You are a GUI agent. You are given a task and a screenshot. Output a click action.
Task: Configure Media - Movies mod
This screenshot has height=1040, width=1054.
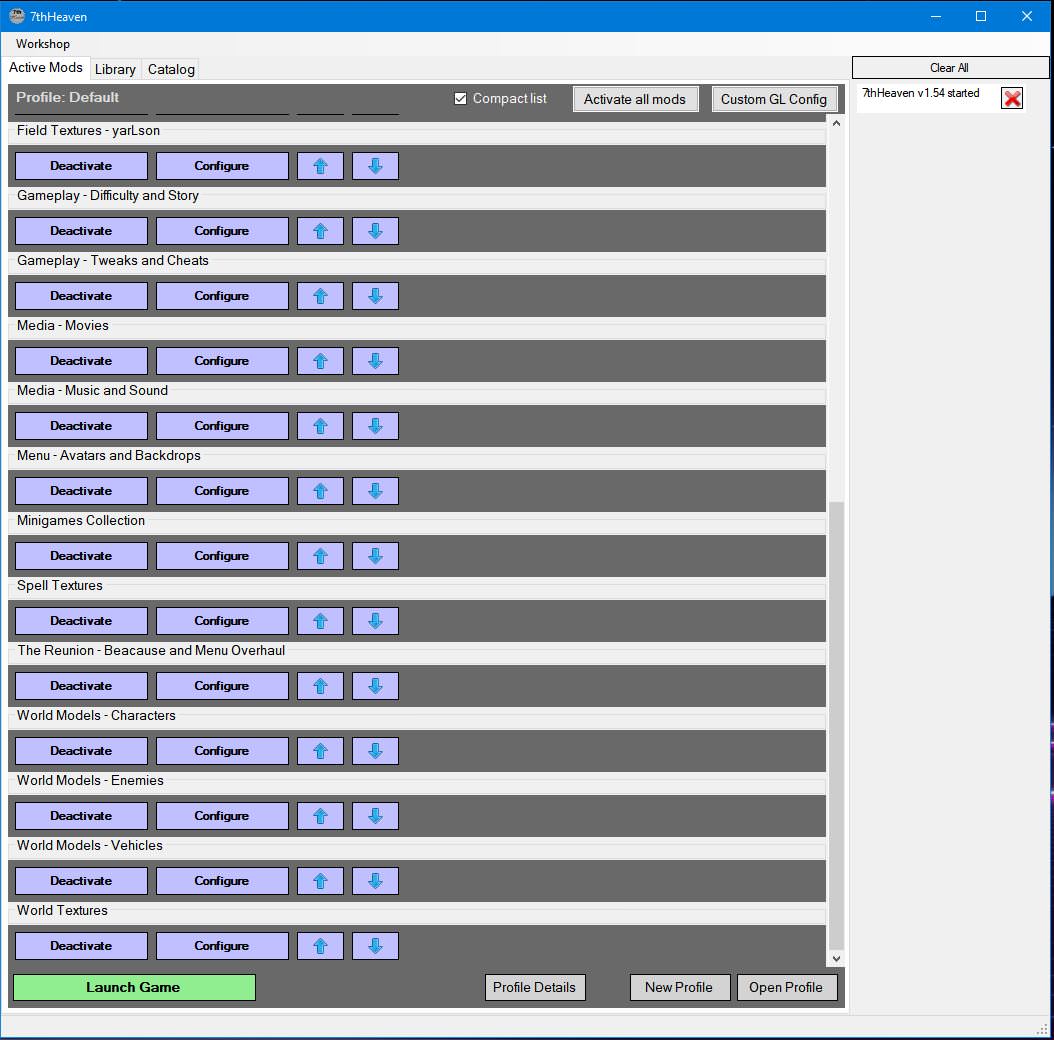click(x=222, y=361)
